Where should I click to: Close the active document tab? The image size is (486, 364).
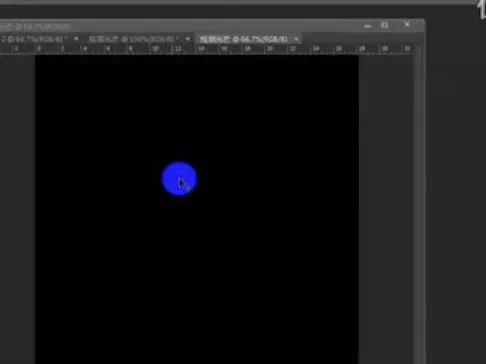[x=296, y=39]
